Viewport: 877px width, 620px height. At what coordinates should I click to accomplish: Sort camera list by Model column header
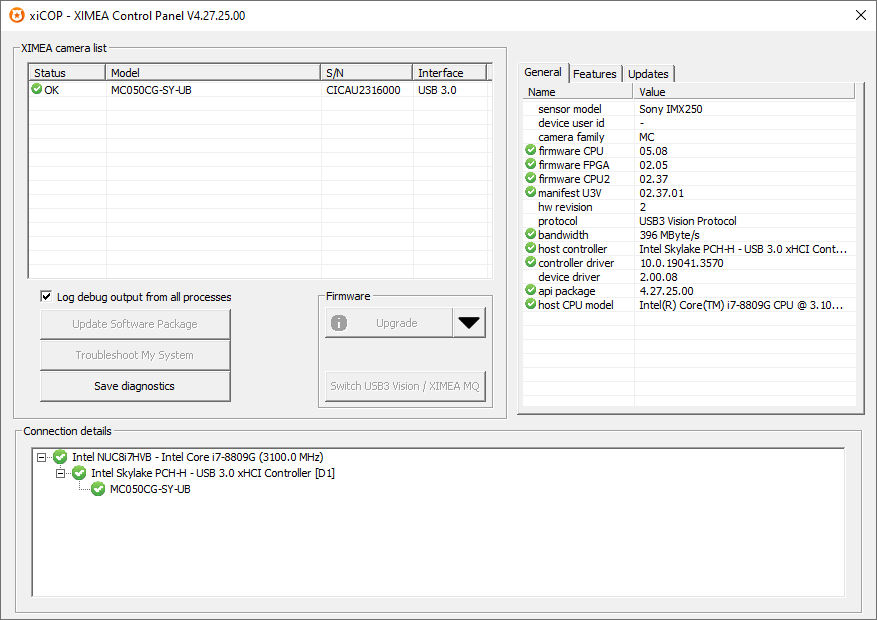(x=213, y=73)
